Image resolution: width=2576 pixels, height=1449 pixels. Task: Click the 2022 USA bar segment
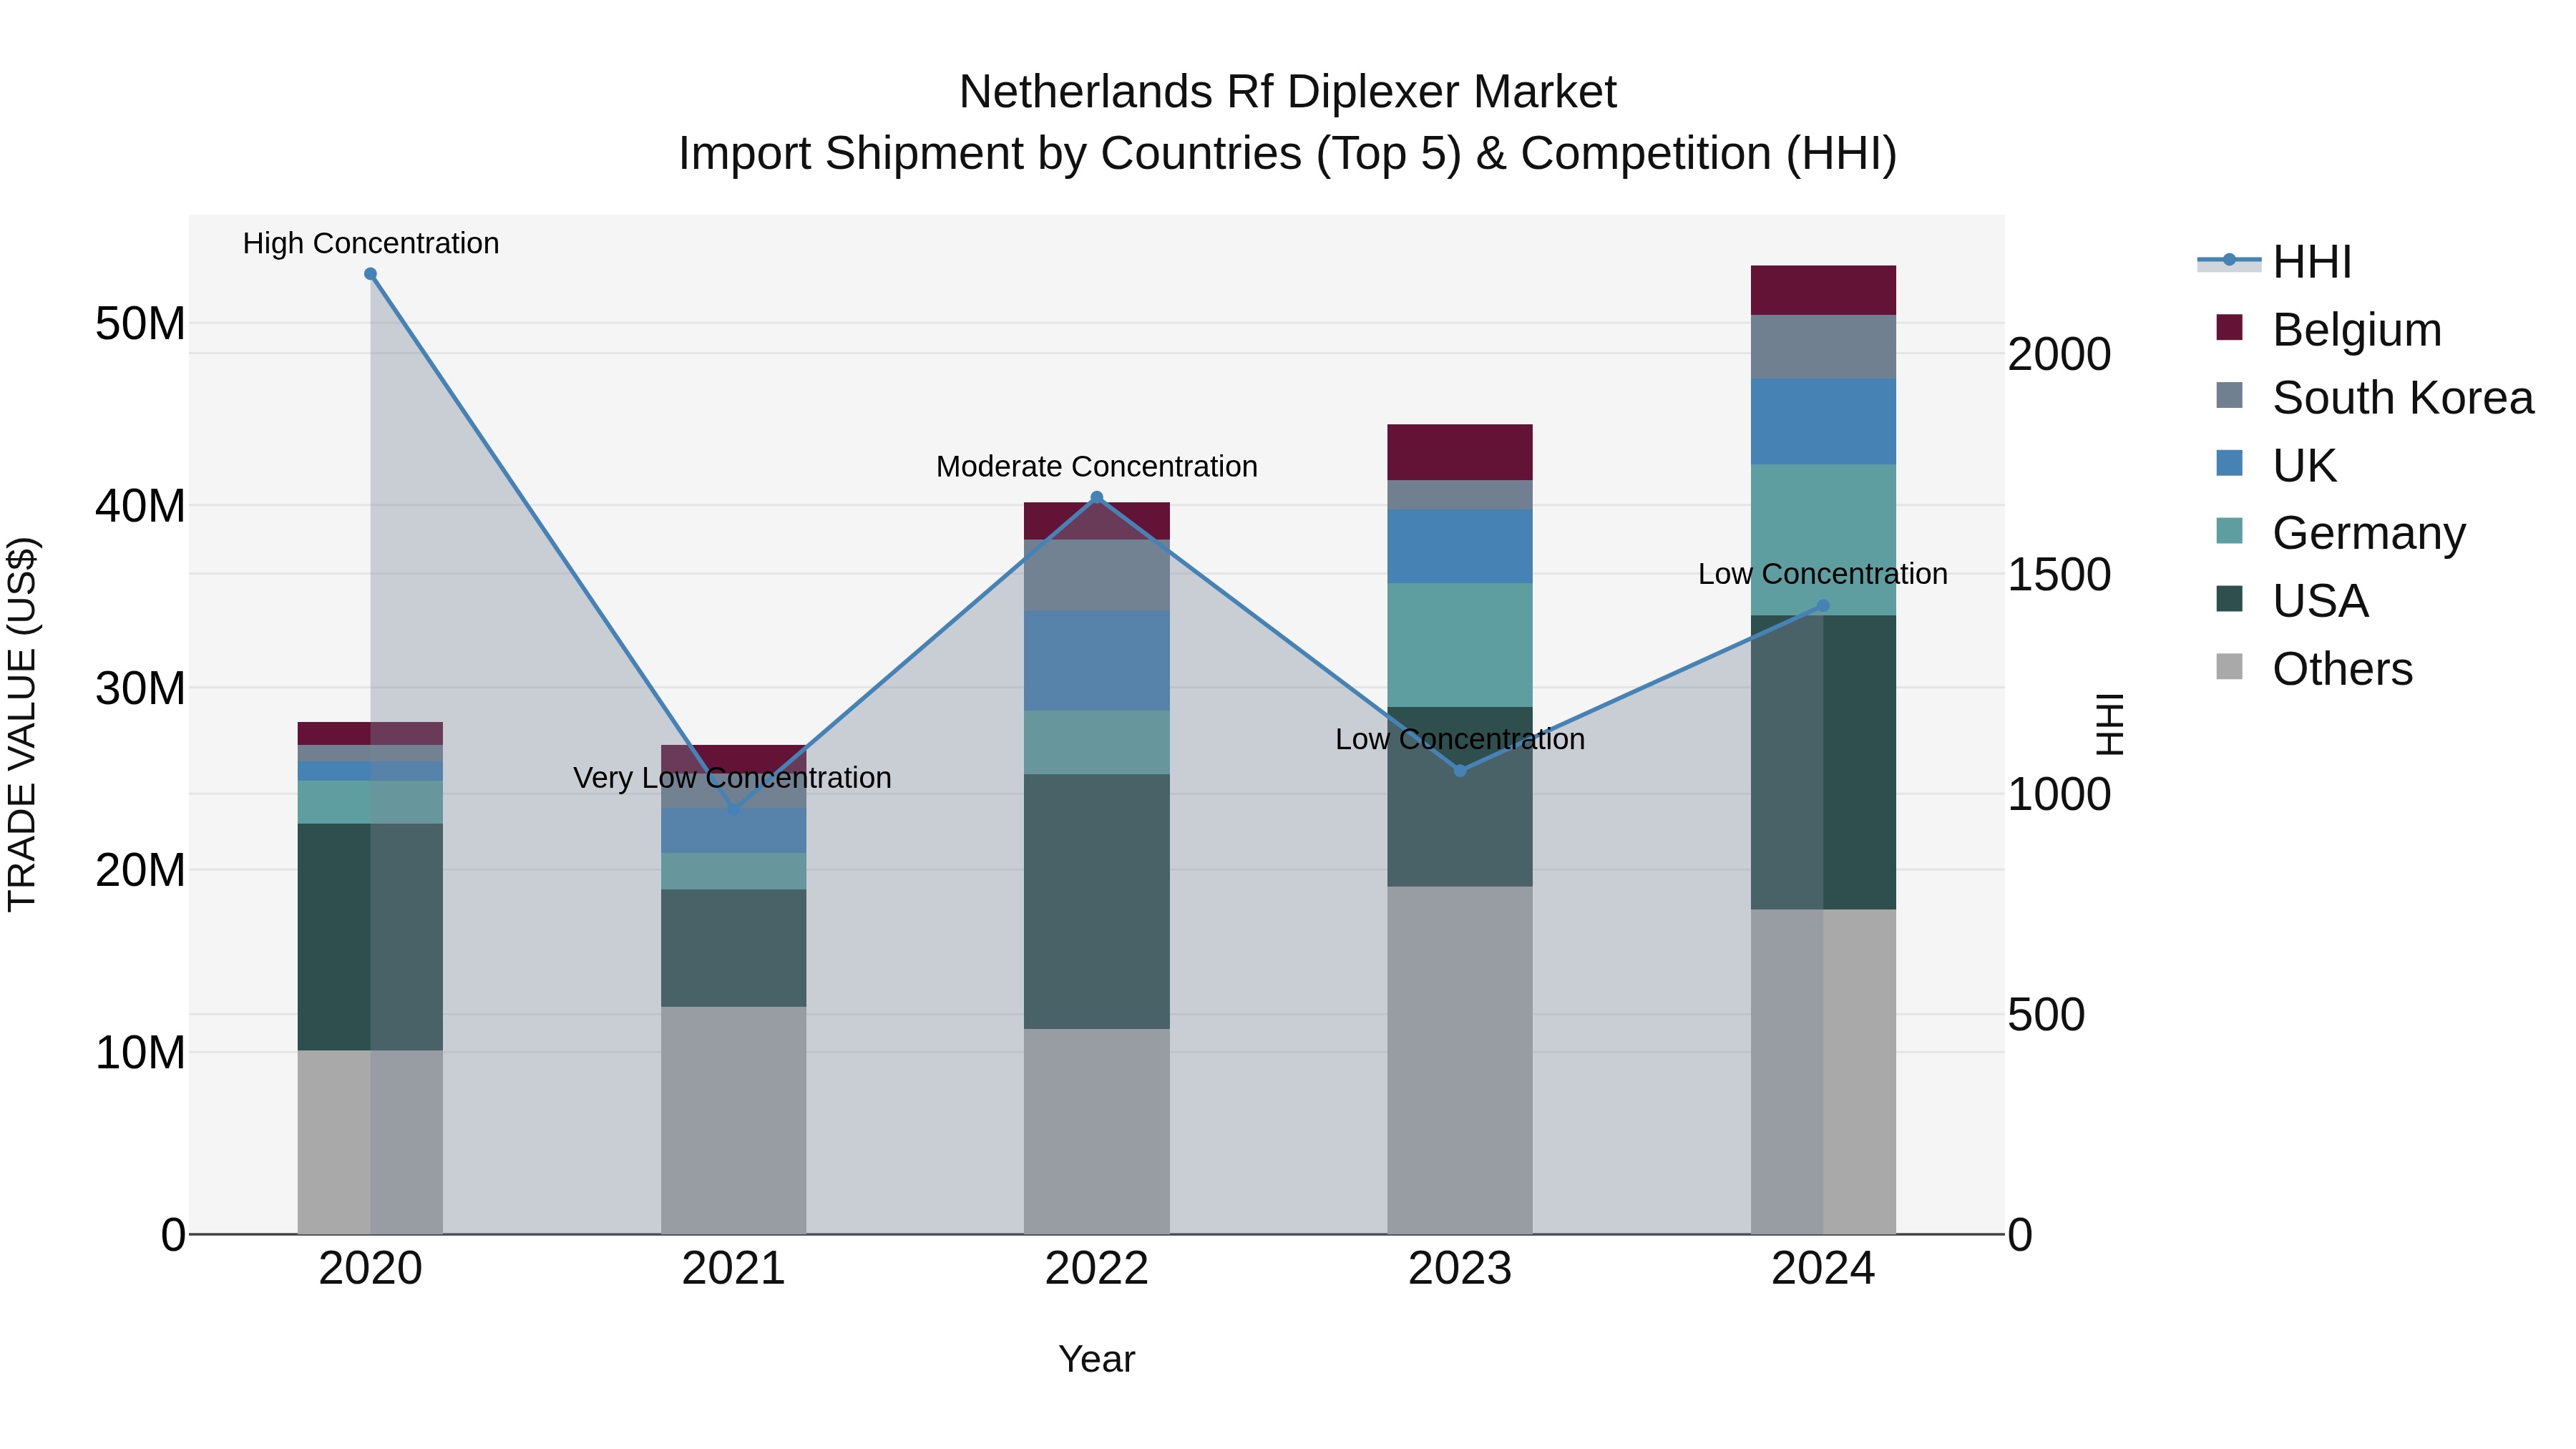pos(1096,901)
